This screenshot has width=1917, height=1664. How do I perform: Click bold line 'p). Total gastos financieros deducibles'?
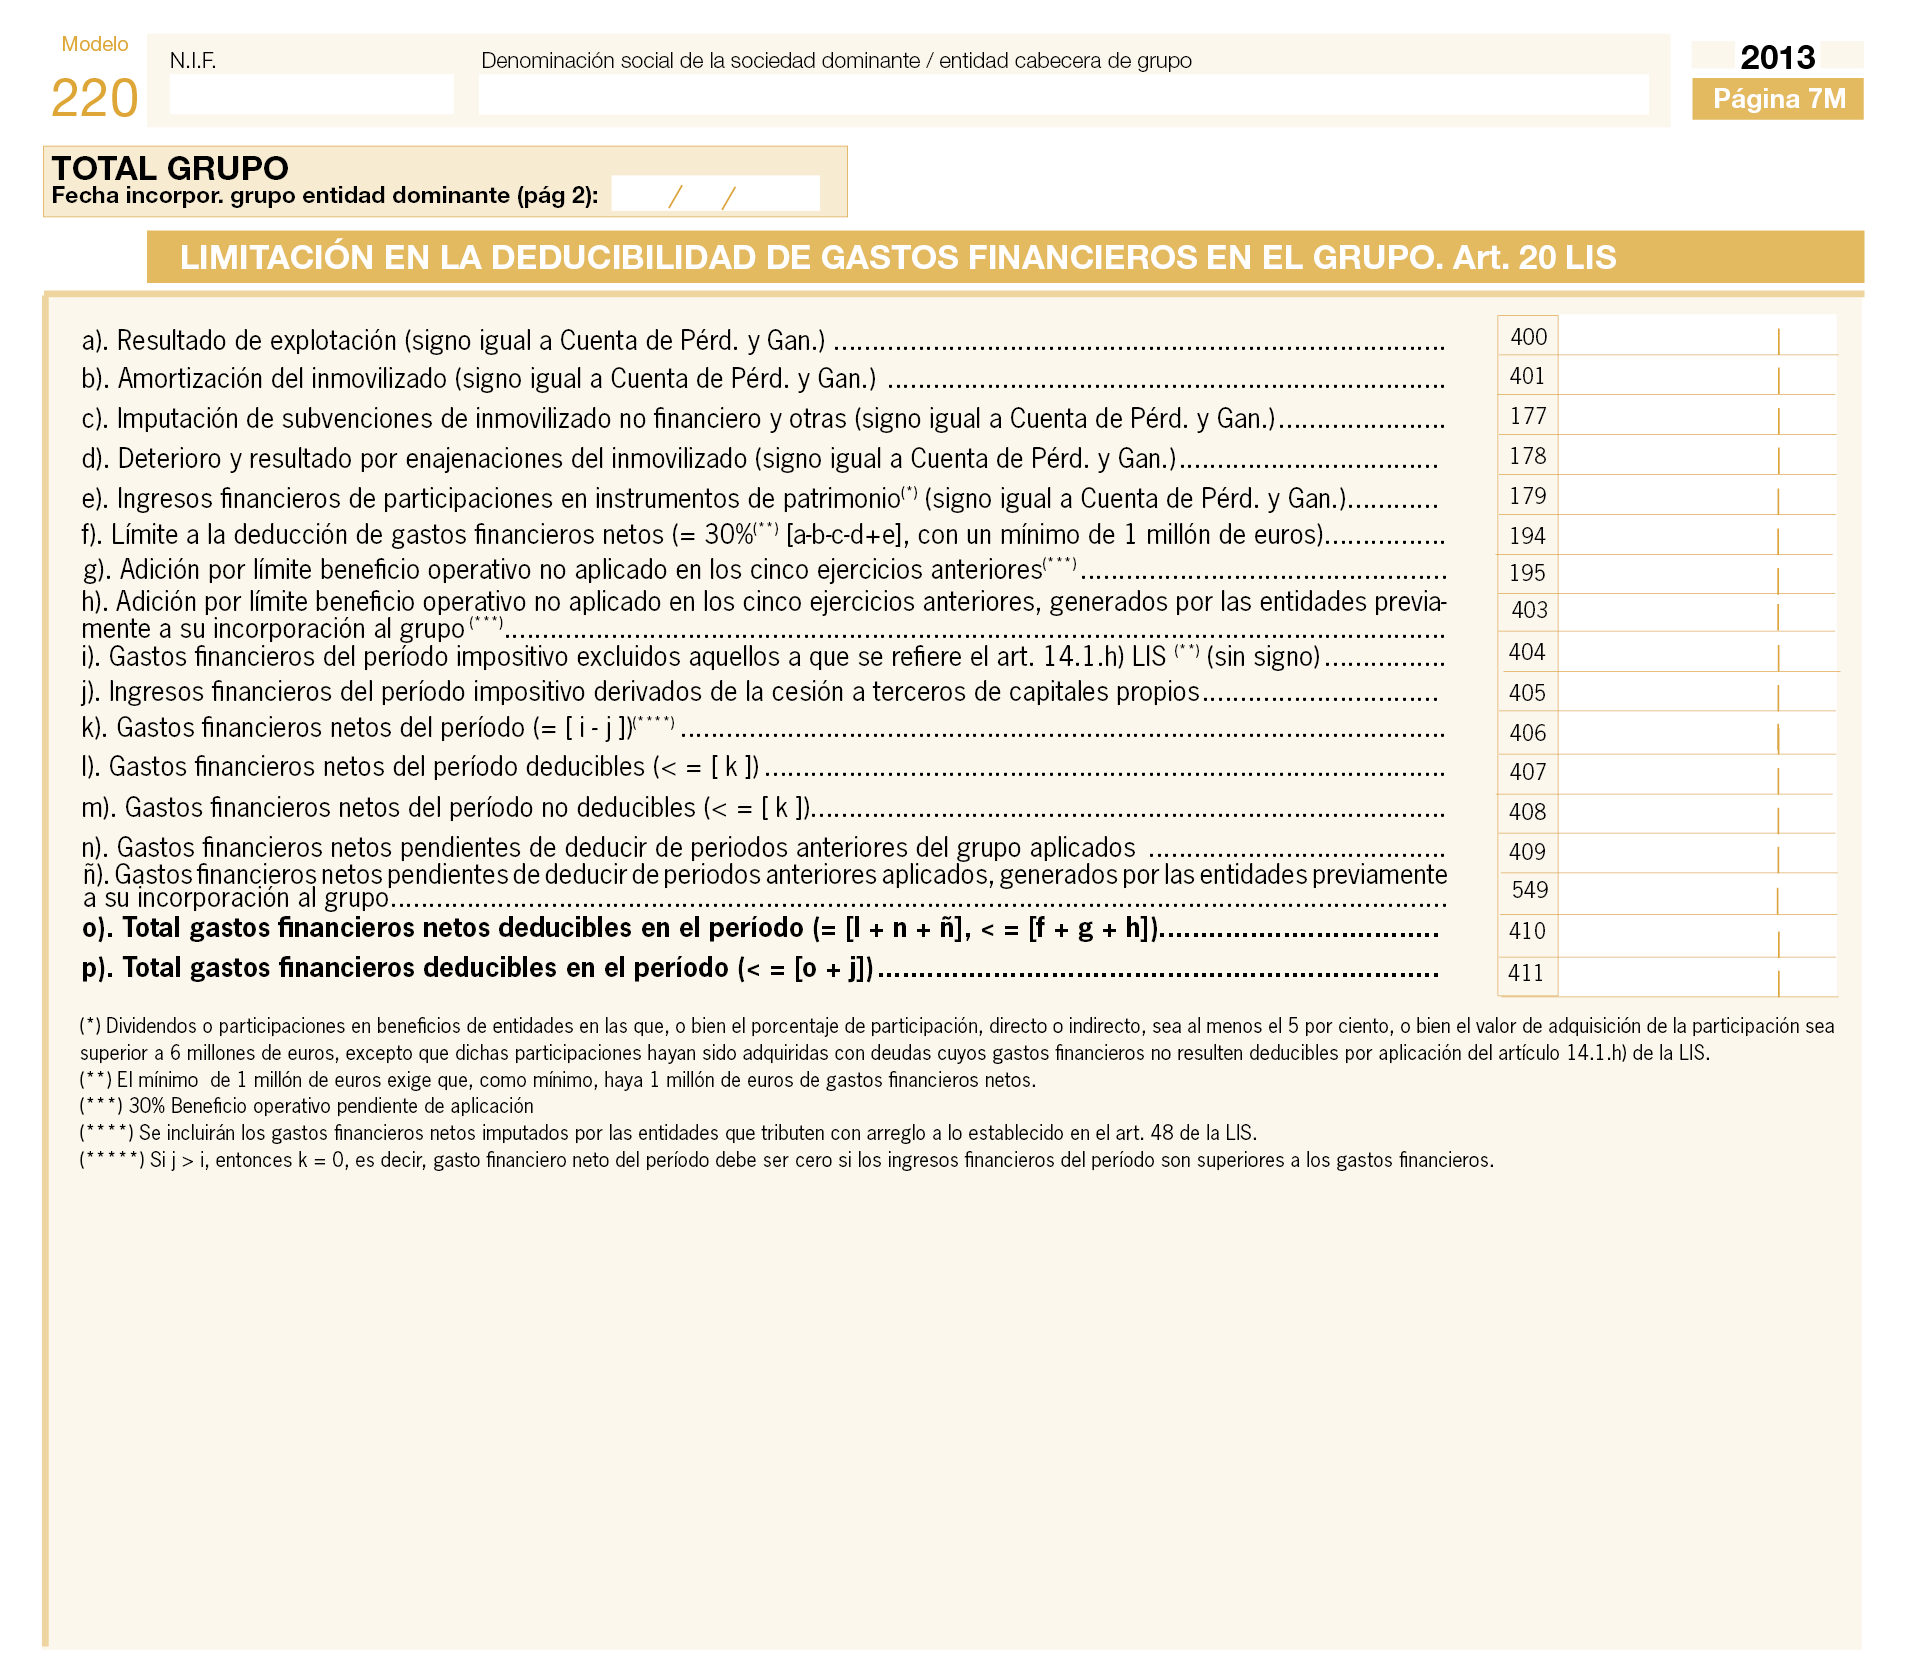[760, 968]
